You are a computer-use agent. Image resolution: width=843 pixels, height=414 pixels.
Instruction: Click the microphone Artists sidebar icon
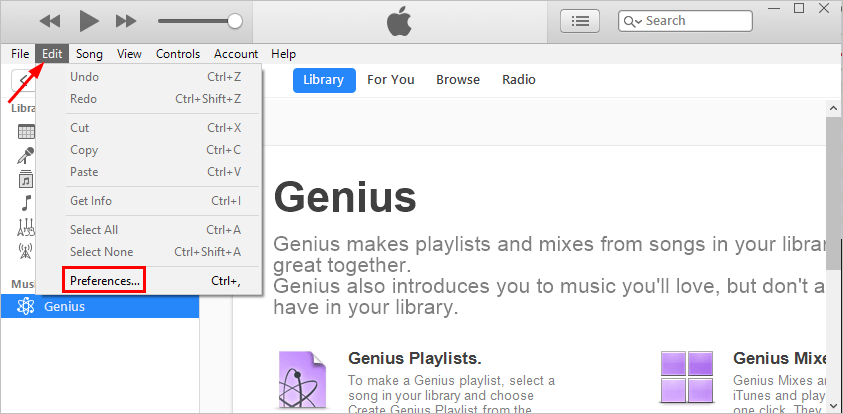coord(25,155)
